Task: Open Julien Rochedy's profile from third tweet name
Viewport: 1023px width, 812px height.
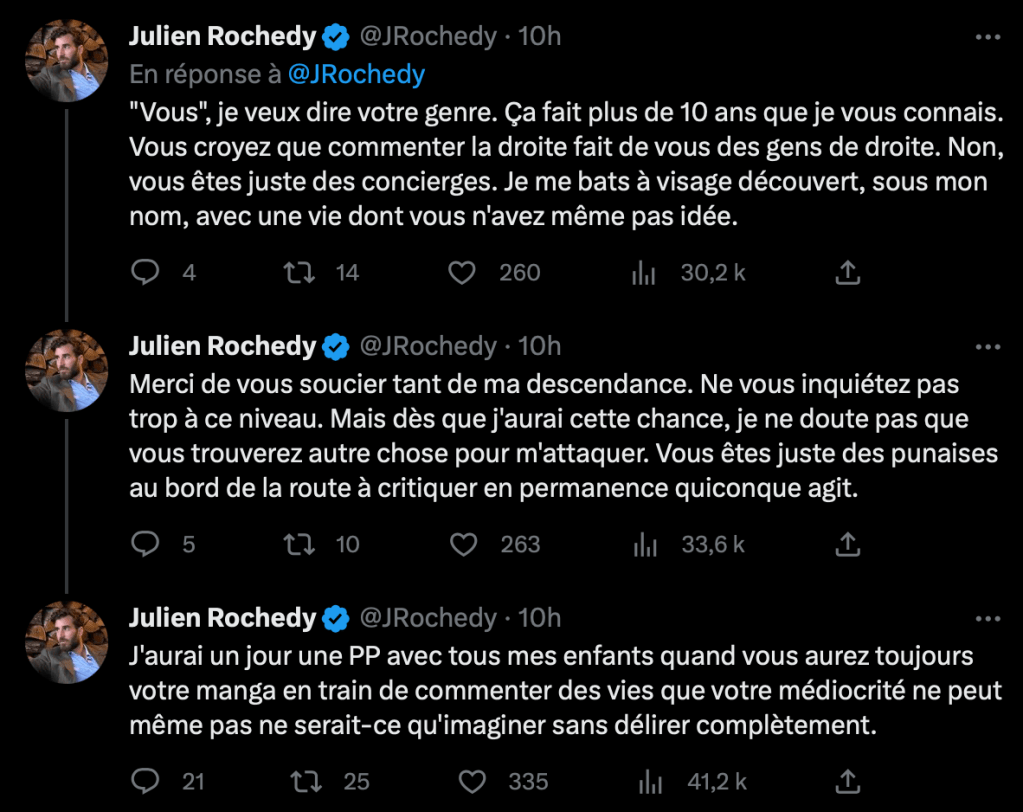Action: click(222, 618)
